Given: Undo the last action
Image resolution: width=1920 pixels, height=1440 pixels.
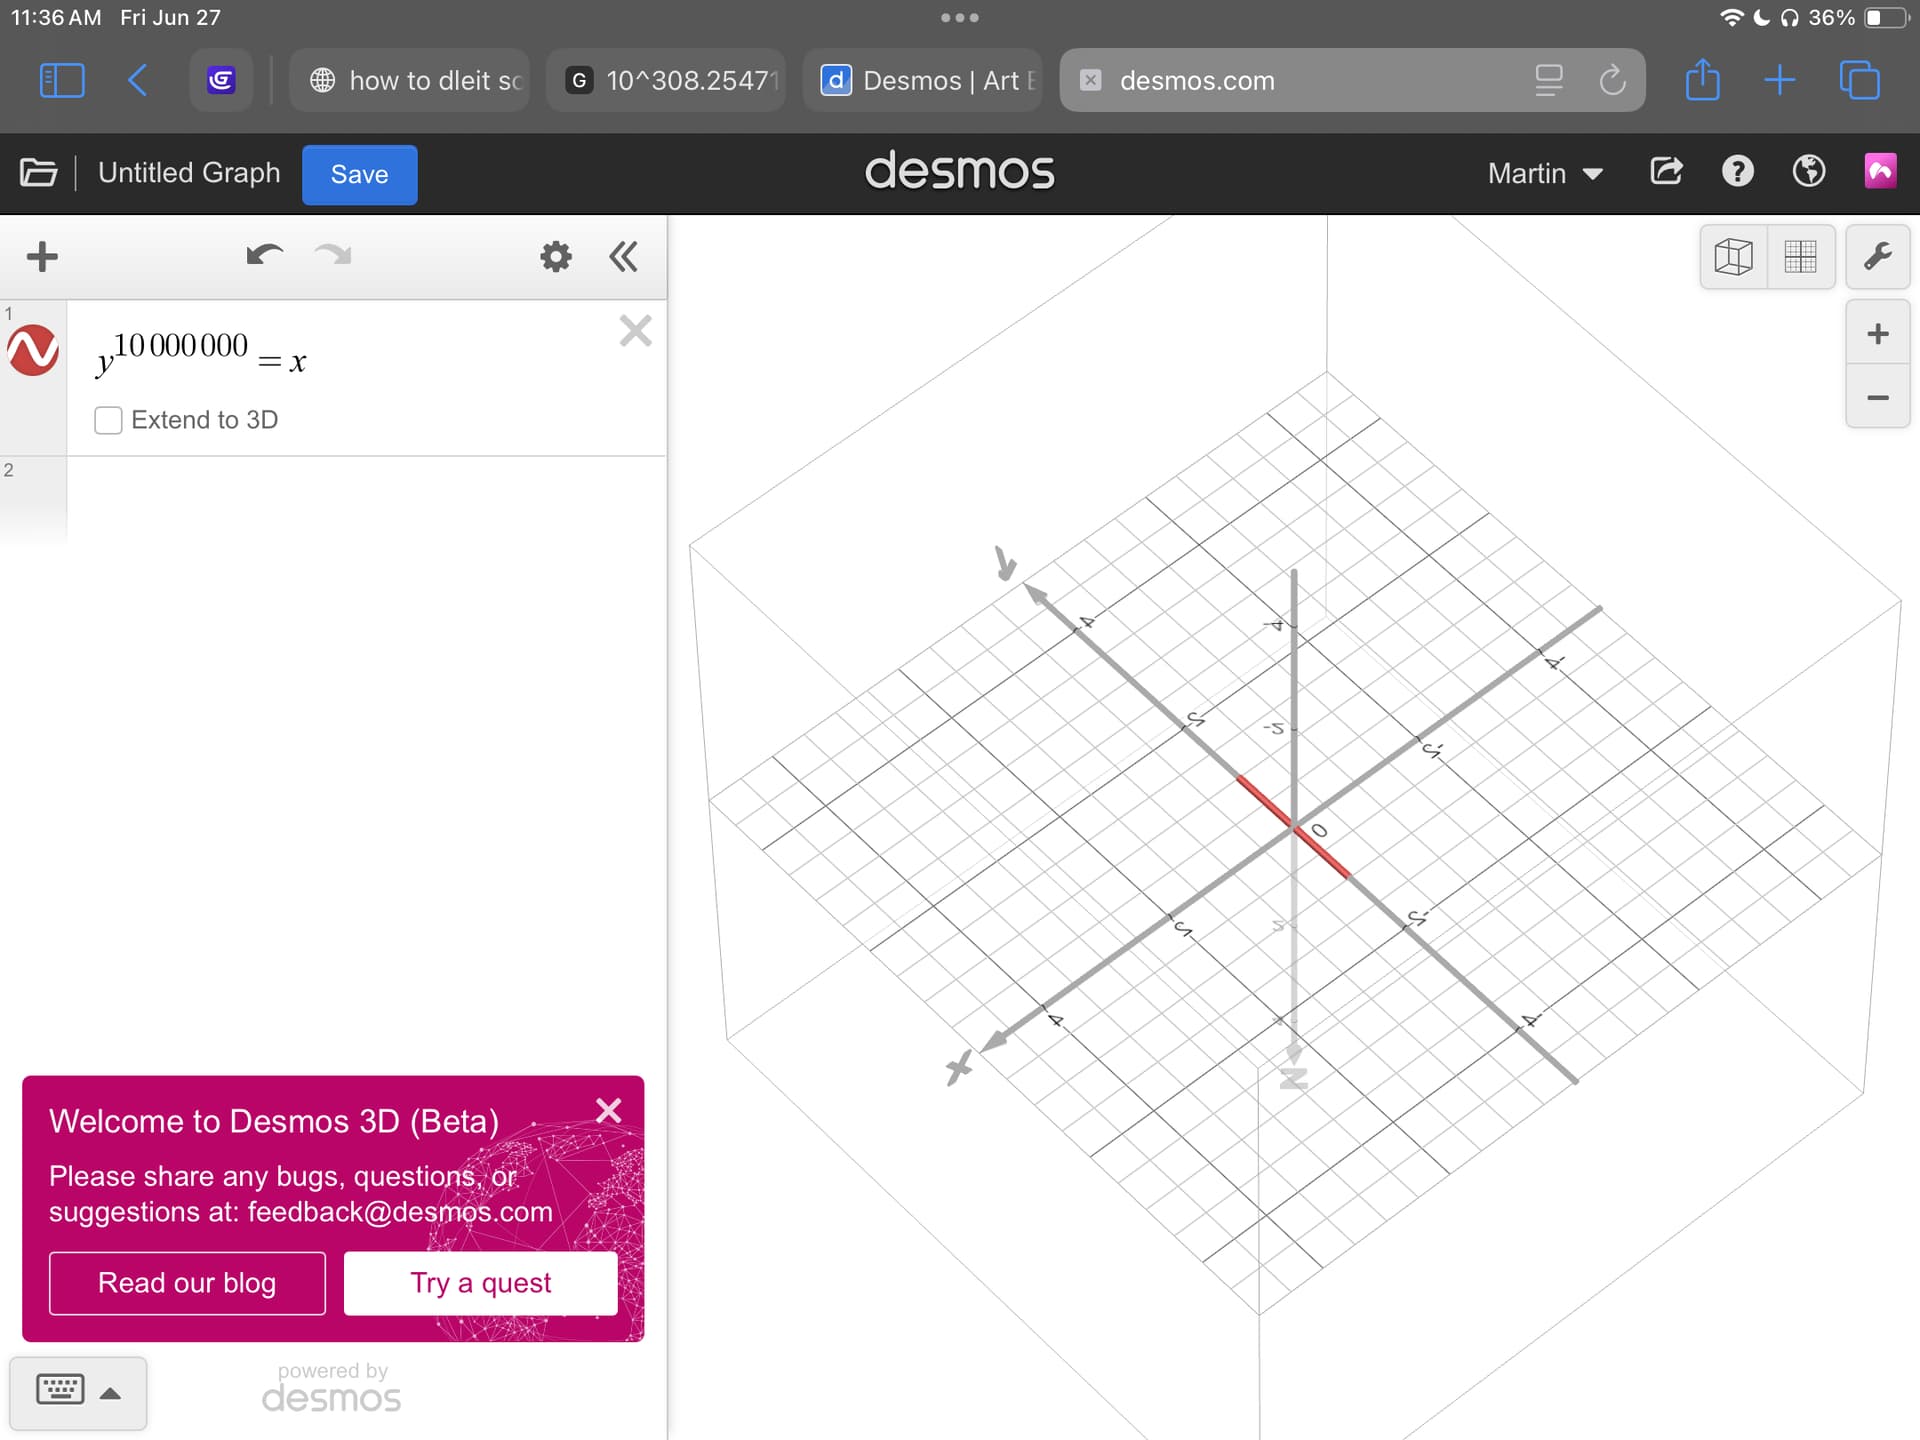Looking at the screenshot, I should tap(265, 255).
